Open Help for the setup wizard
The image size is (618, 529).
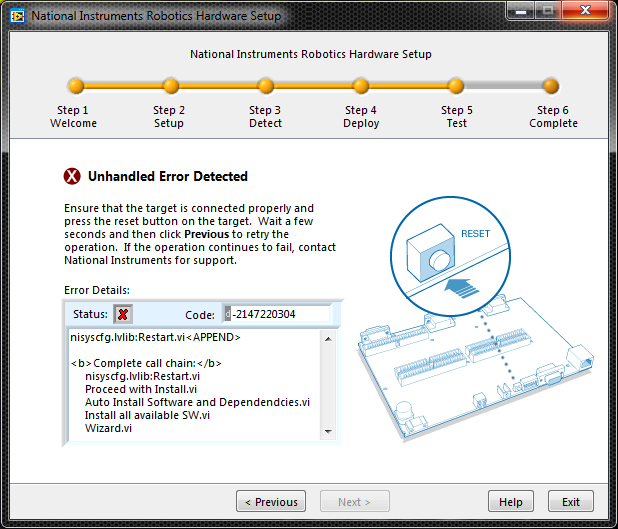(511, 501)
